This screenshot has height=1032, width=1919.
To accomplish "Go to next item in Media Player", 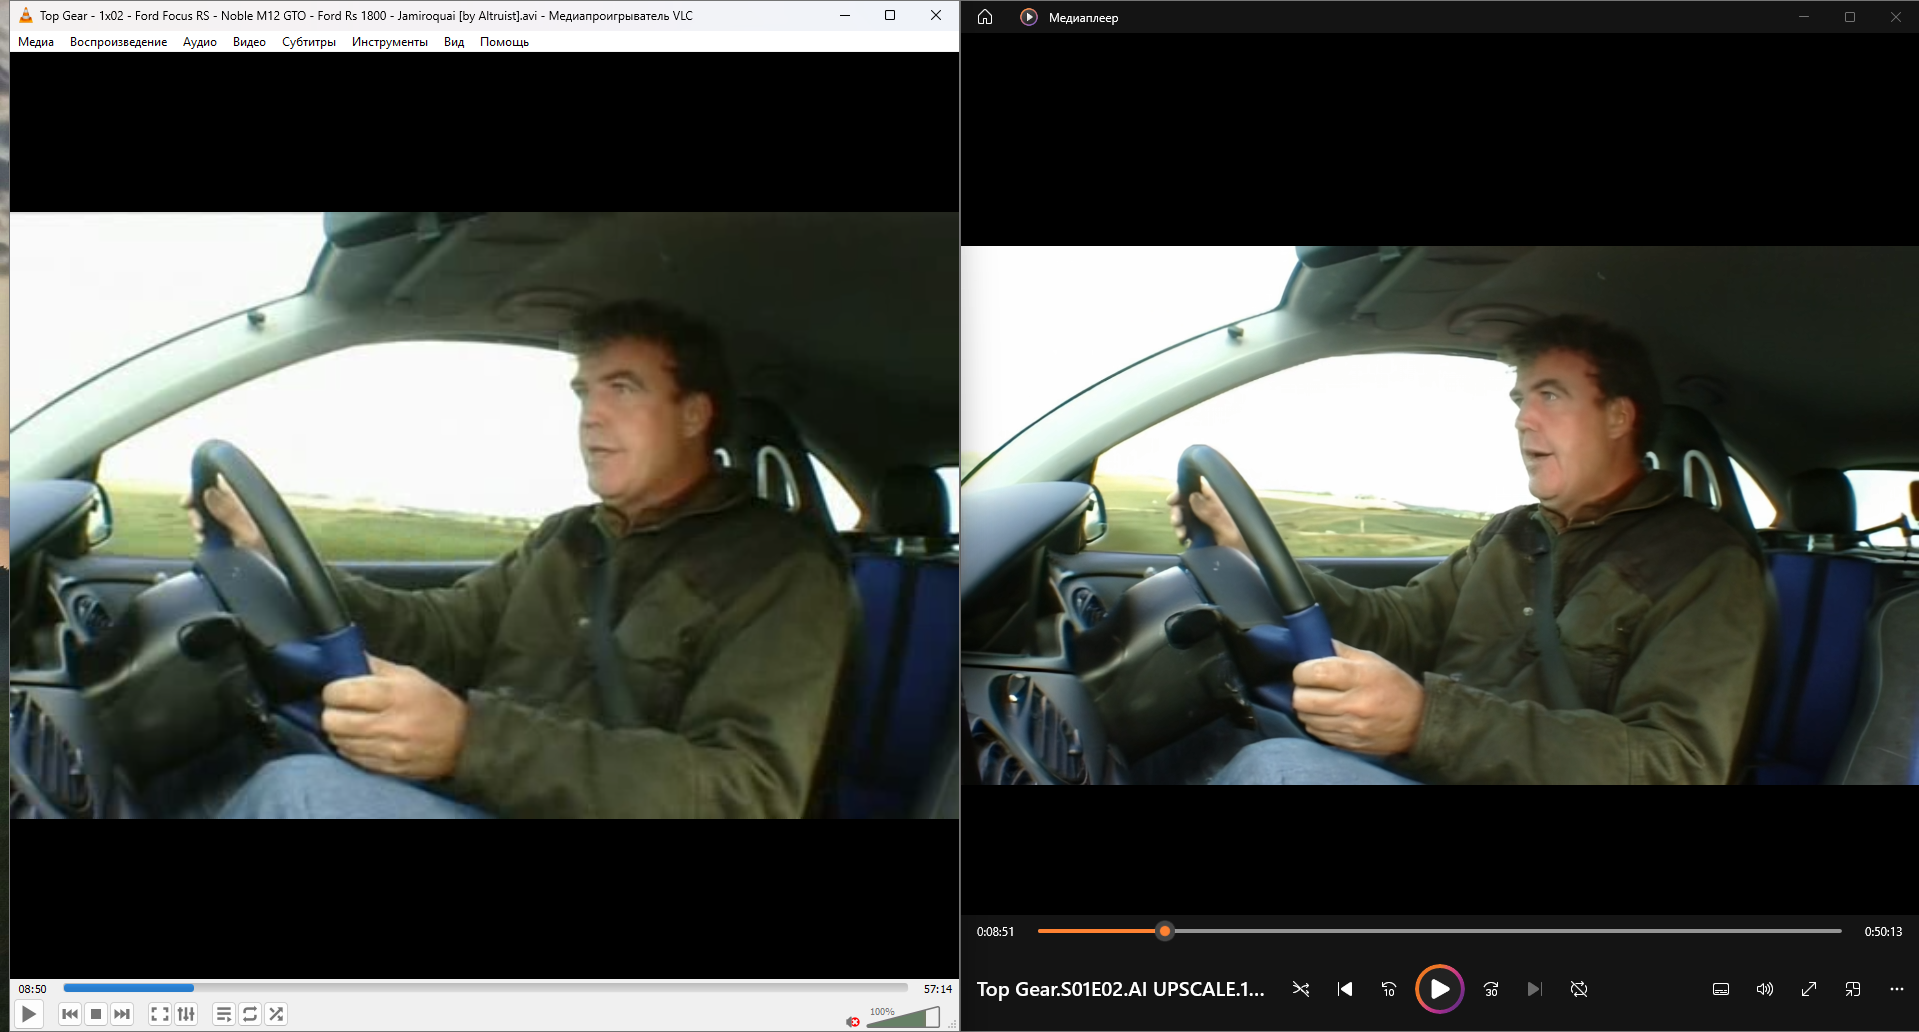I will [x=1535, y=989].
